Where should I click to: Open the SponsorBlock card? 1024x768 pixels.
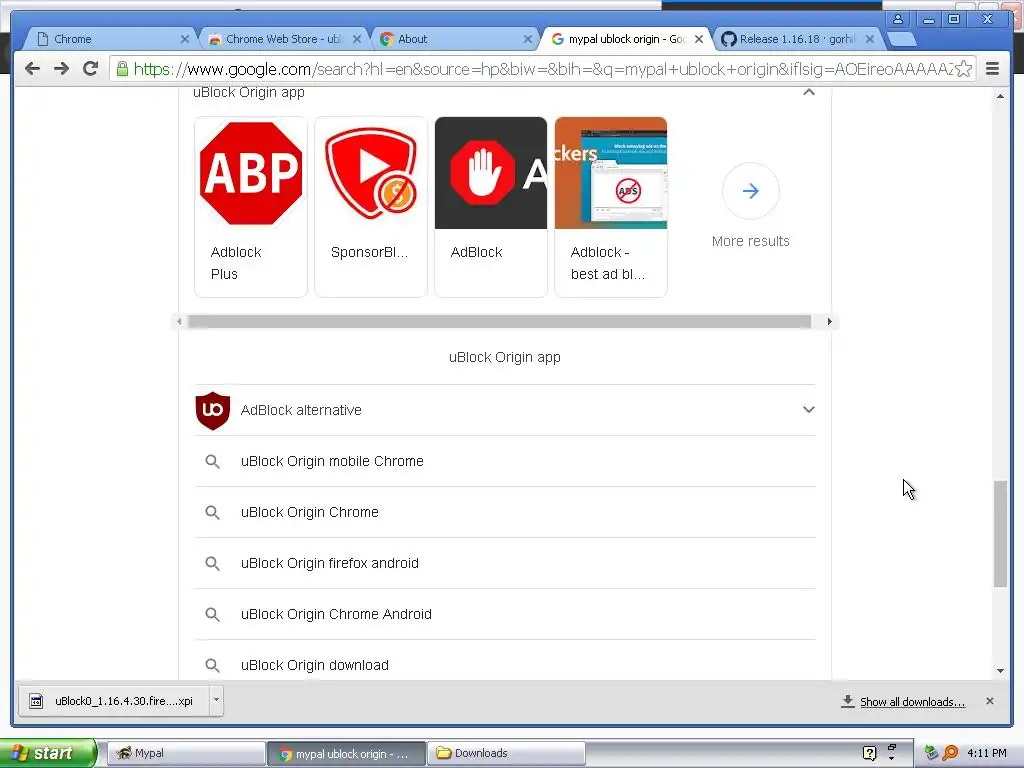(x=371, y=206)
